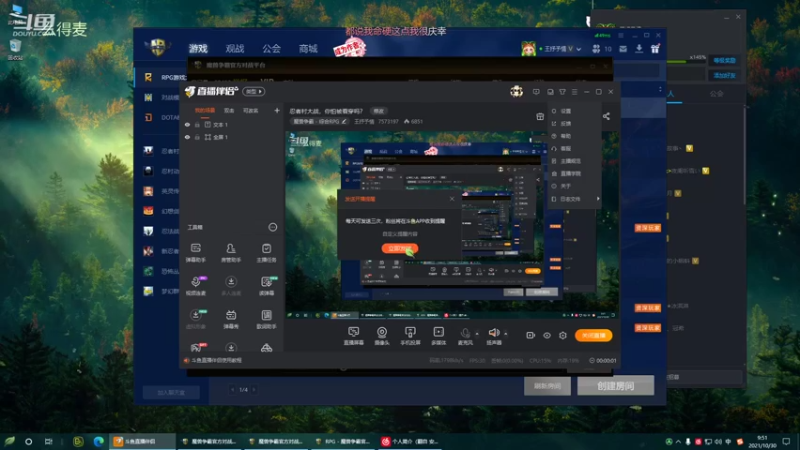Open stream settings gear beside 关闭直播
Screen dimensions: 800x450
(563, 335)
